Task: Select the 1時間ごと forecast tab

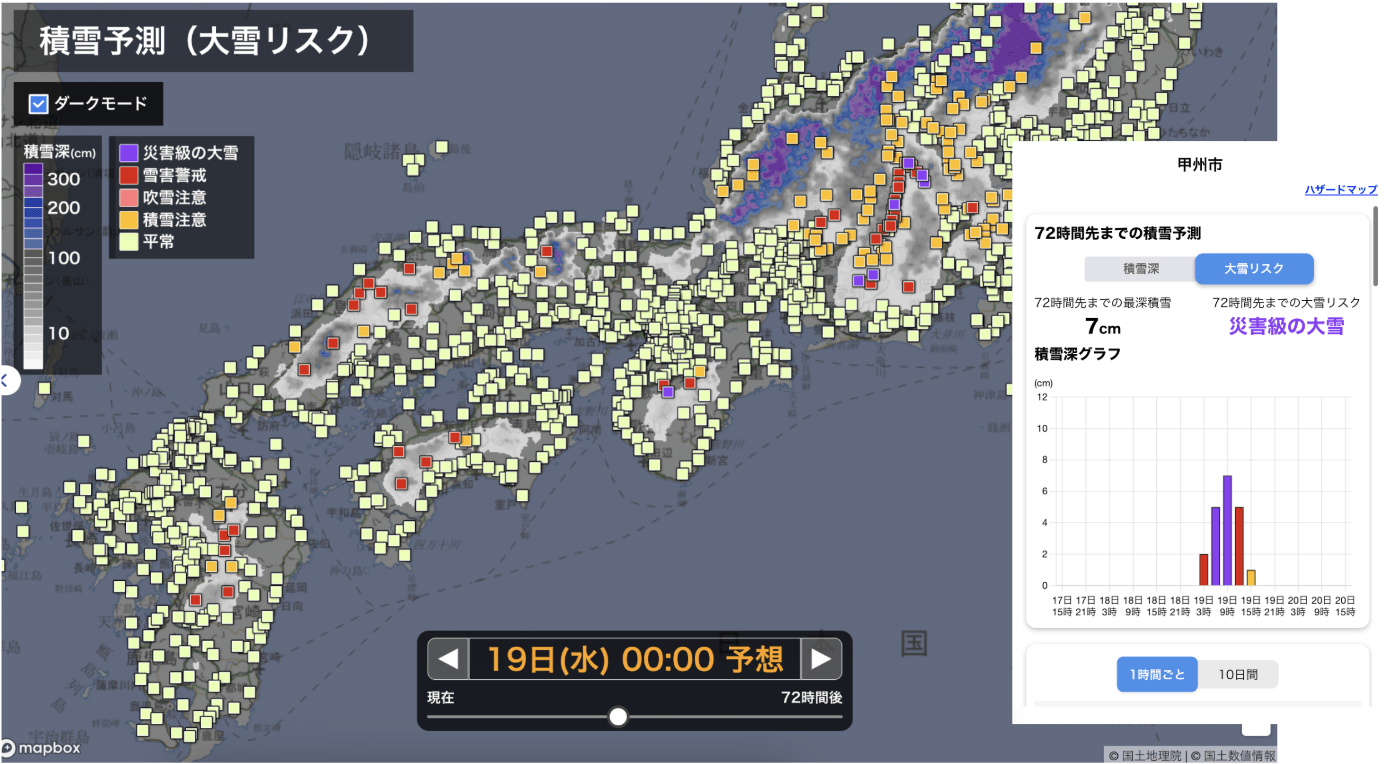Action: 1157,675
